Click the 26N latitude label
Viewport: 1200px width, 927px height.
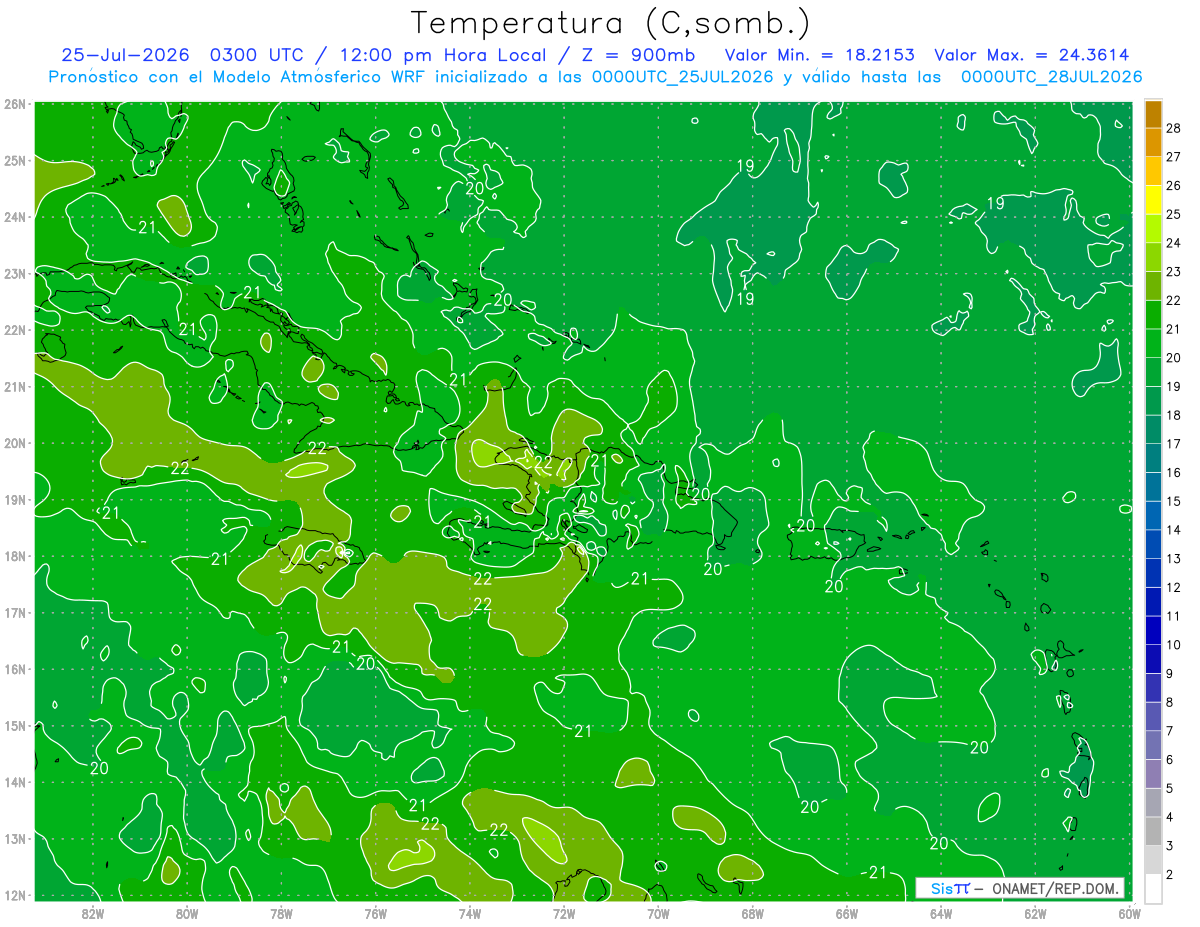tap(15, 104)
